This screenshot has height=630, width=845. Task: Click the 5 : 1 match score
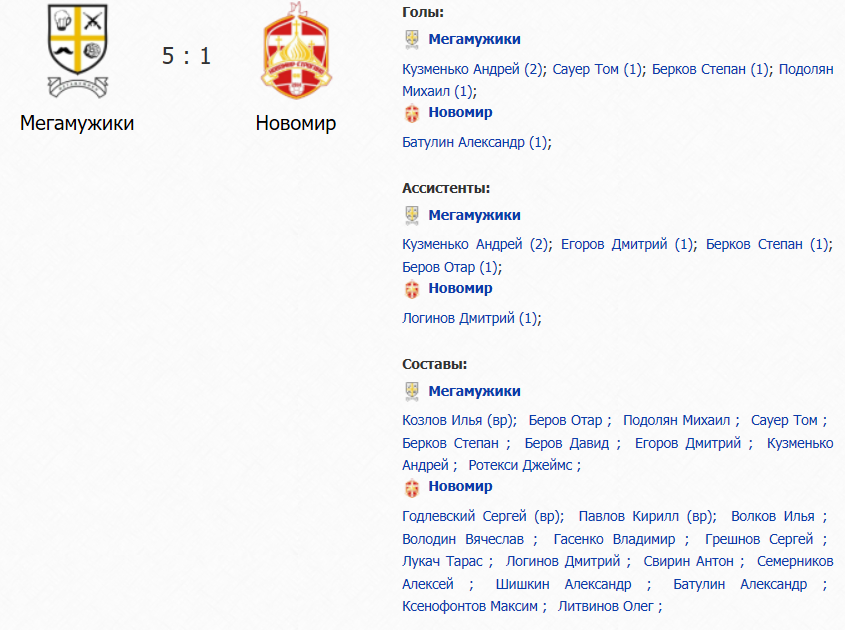point(186,56)
